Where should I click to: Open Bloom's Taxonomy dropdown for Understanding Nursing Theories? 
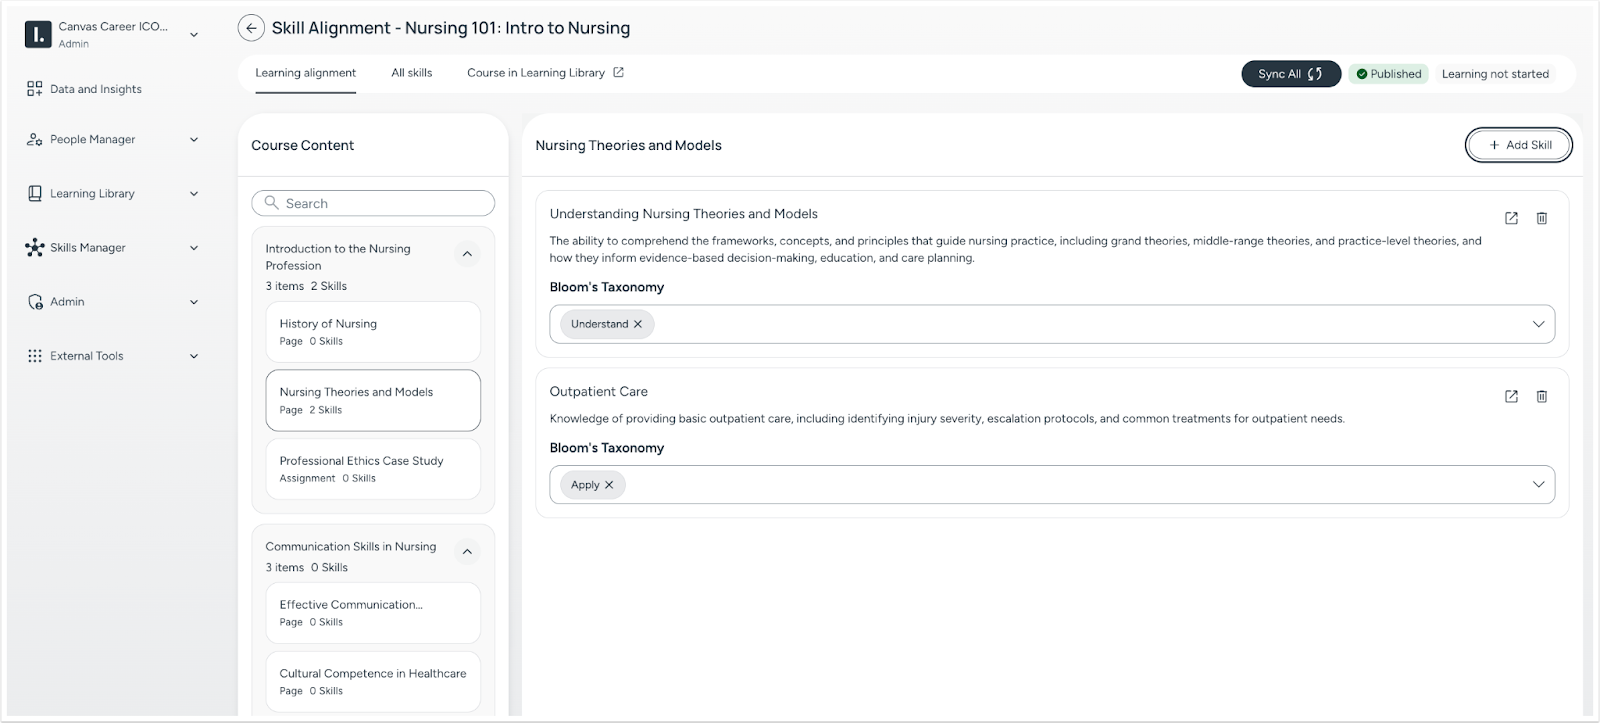(1538, 324)
